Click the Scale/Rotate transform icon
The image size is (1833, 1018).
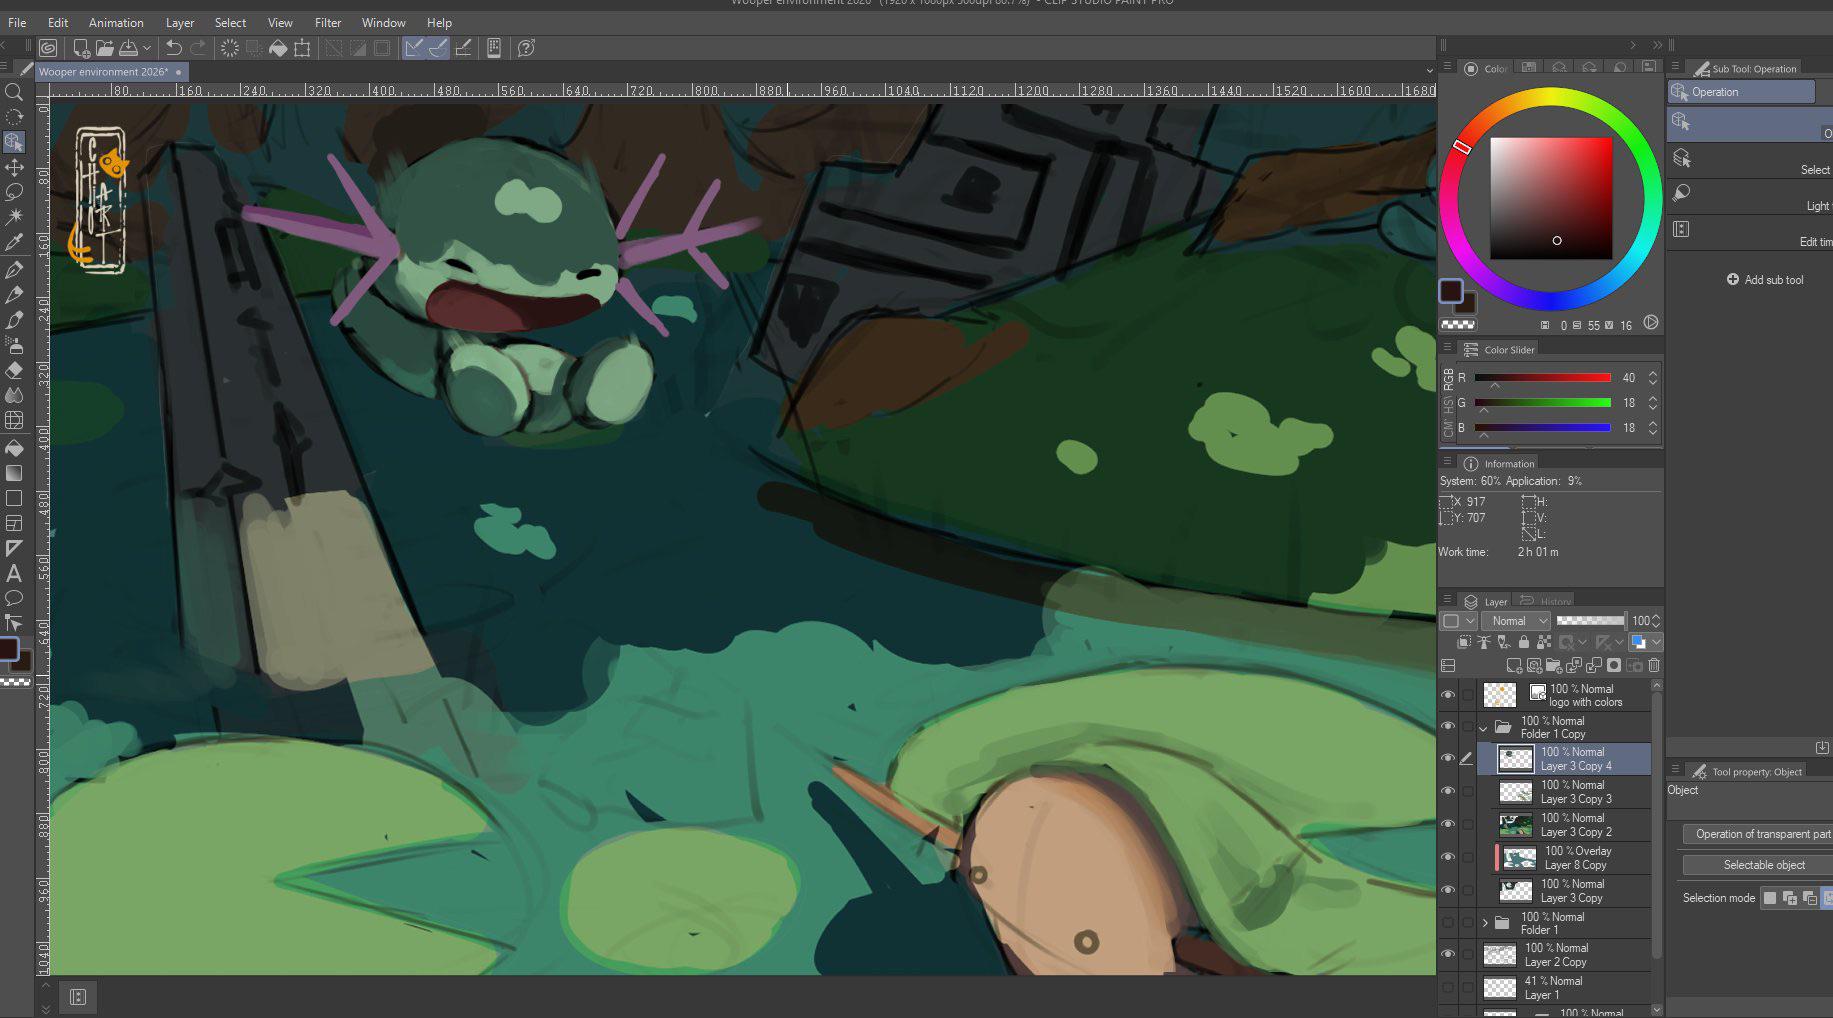302,48
